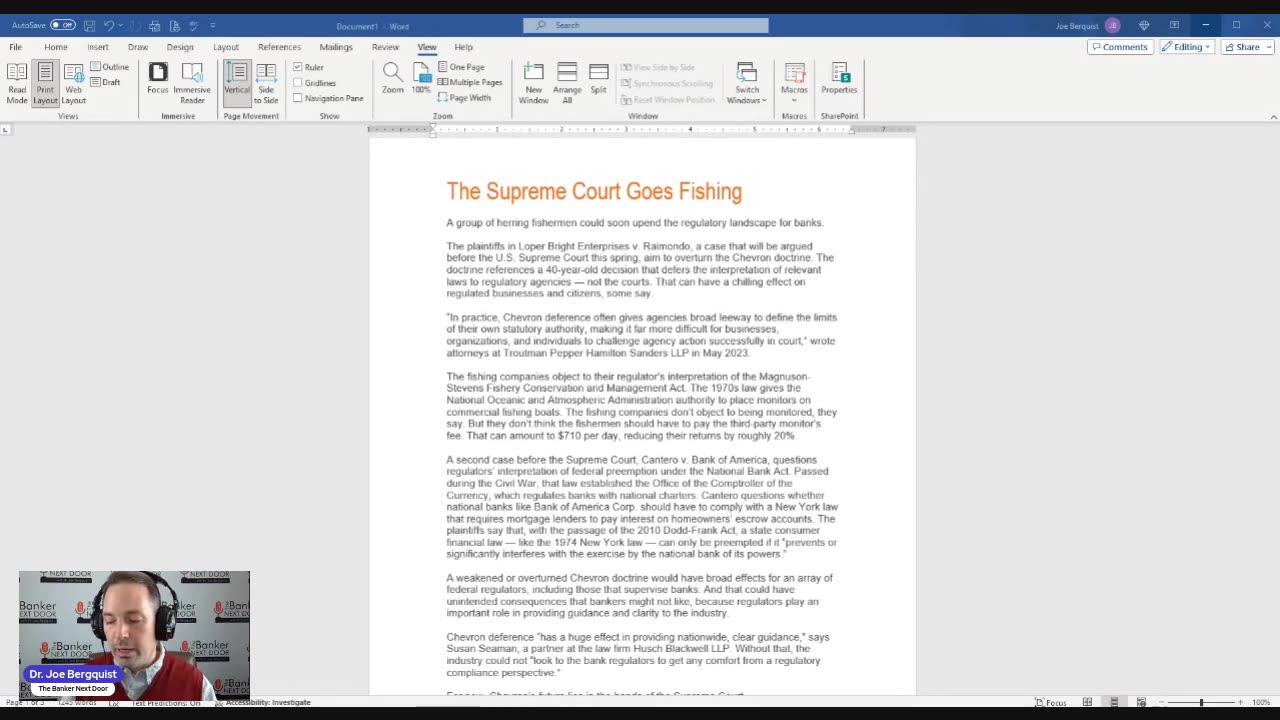Image resolution: width=1280 pixels, height=720 pixels.
Task: Open the Layout tab
Action: coord(226,47)
